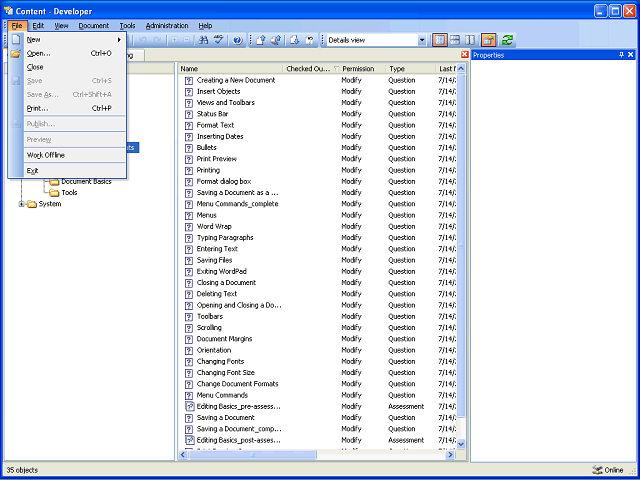
Task: Click the list's scroll up arrow
Action: click(x=461, y=69)
